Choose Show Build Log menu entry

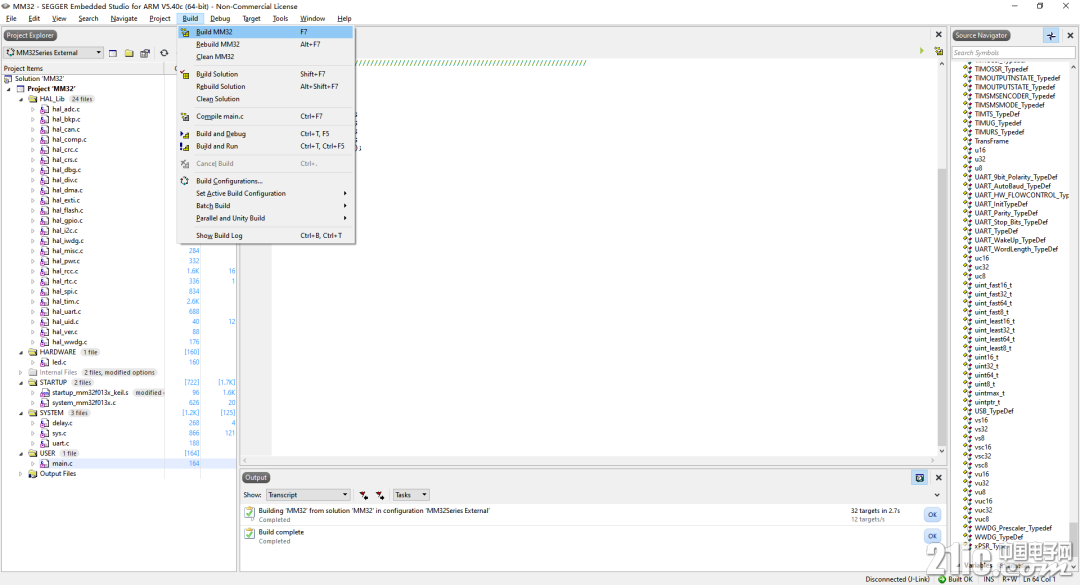point(266,236)
